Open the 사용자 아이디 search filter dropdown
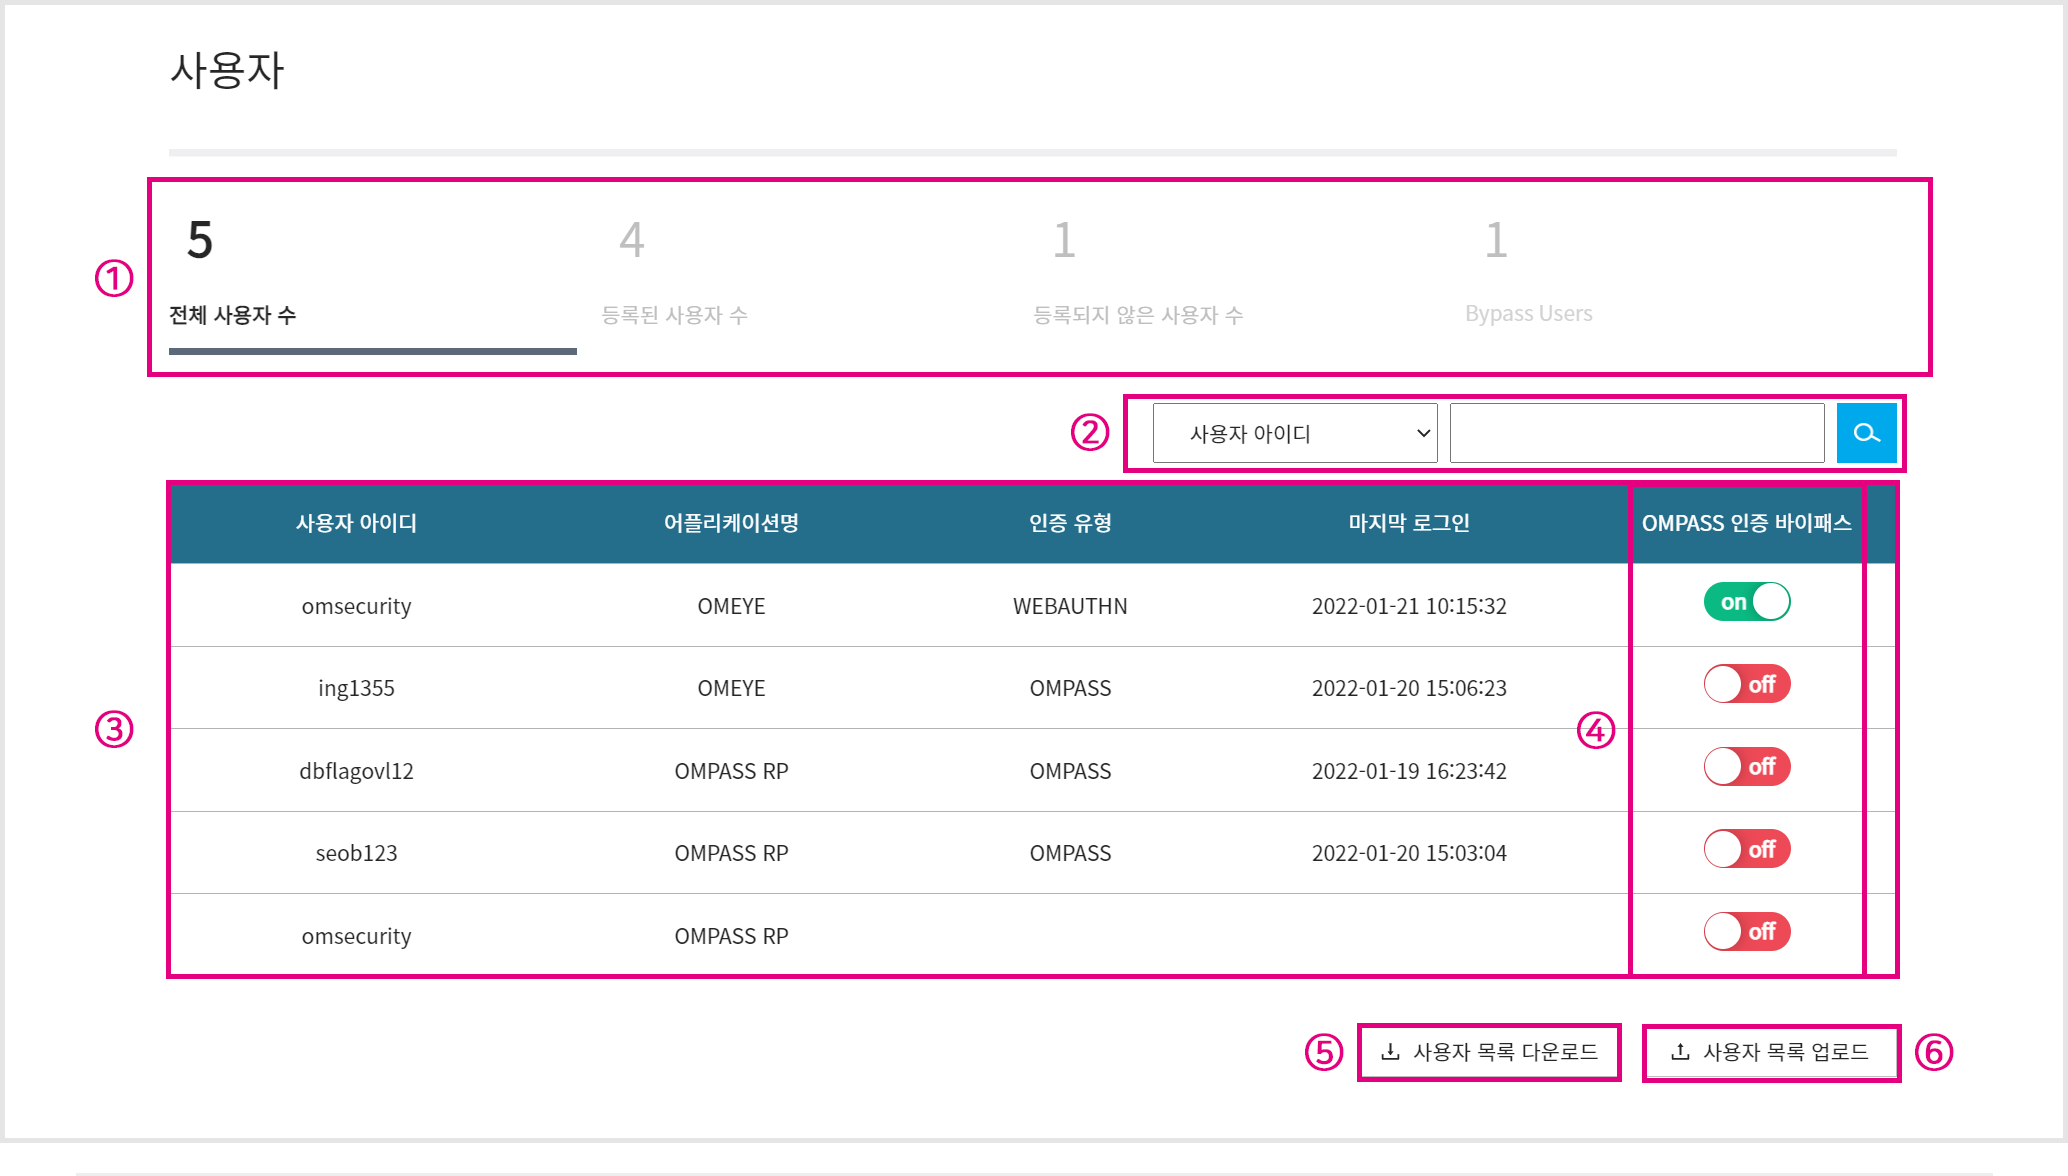This screenshot has width=2068, height=1176. click(x=1294, y=433)
